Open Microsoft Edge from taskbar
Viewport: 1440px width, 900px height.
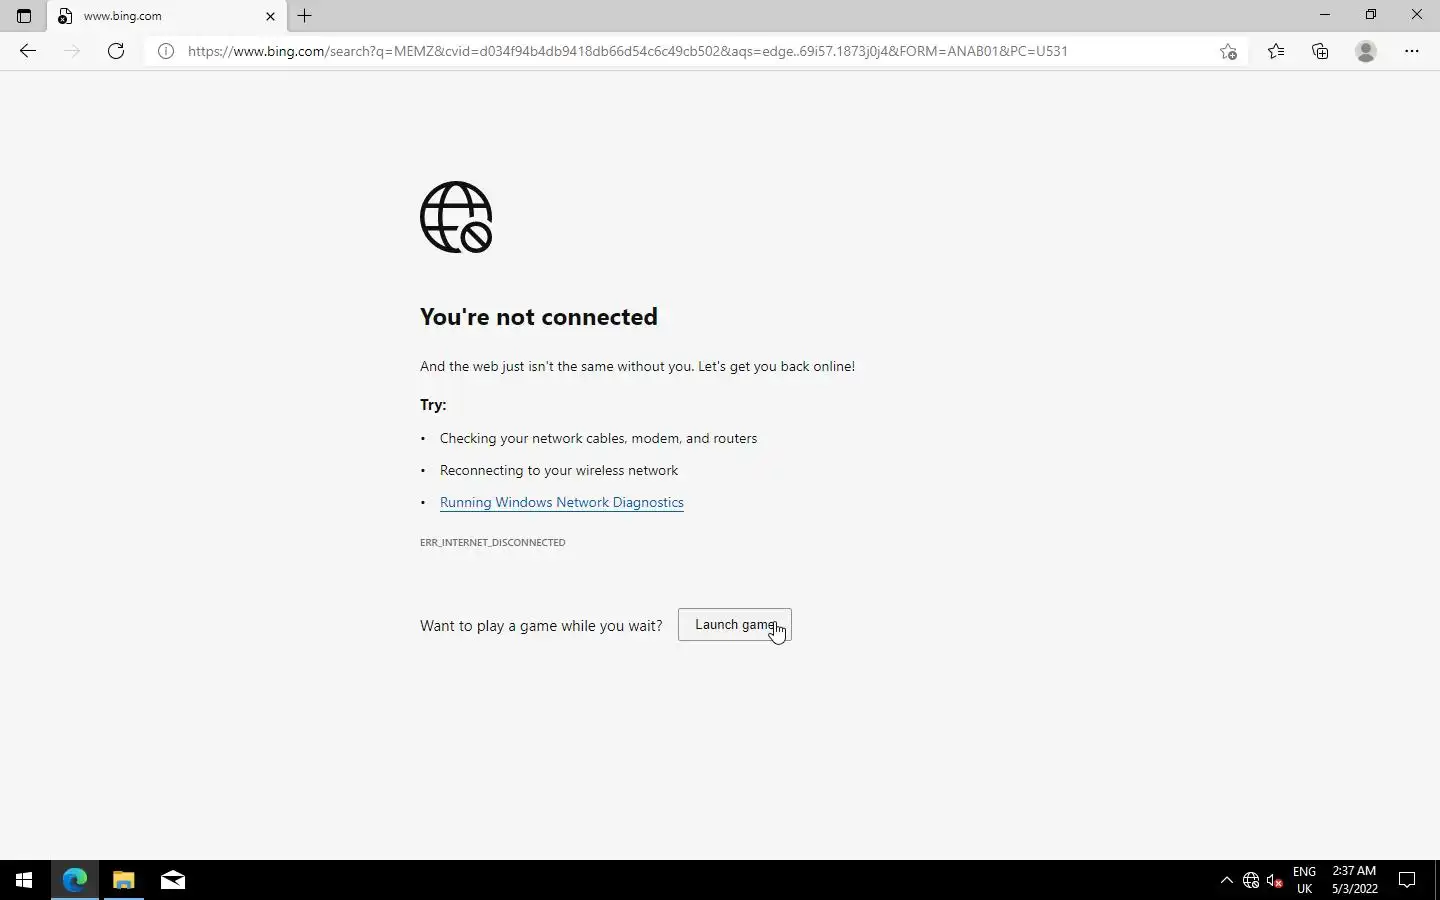pos(75,880)
